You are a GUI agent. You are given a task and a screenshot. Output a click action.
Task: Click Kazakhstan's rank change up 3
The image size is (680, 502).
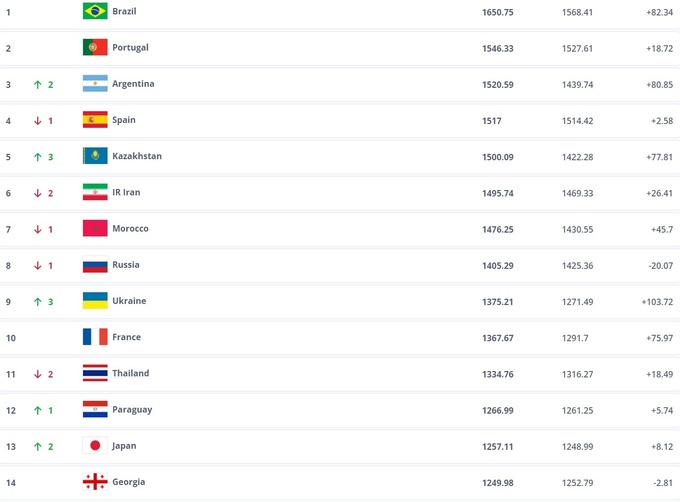click(x=43, y=156)
